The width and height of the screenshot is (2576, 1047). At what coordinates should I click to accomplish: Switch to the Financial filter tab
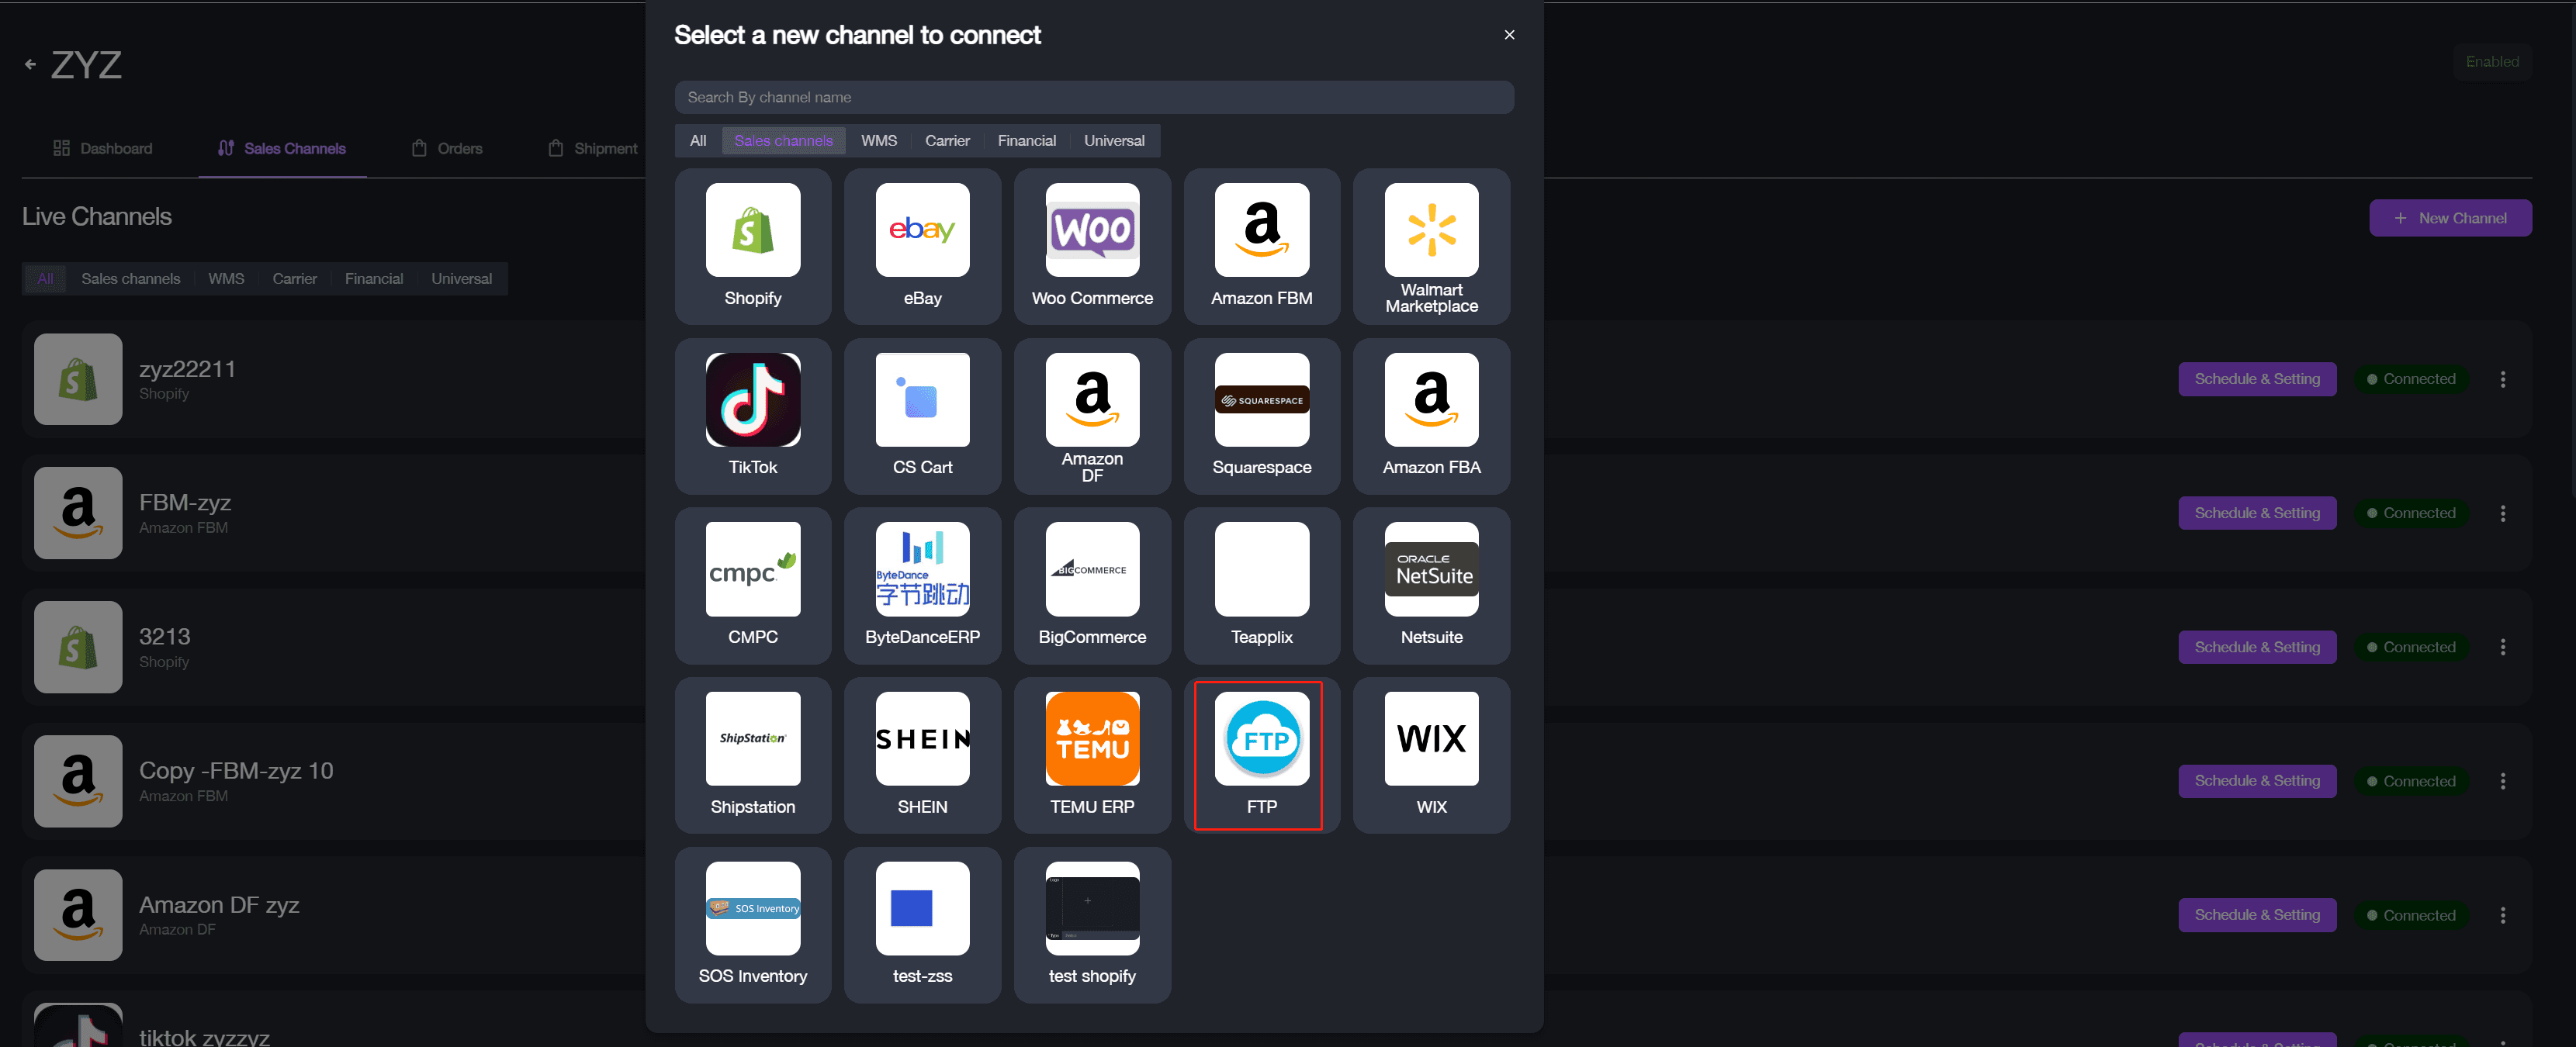[x=1027, y=141]
